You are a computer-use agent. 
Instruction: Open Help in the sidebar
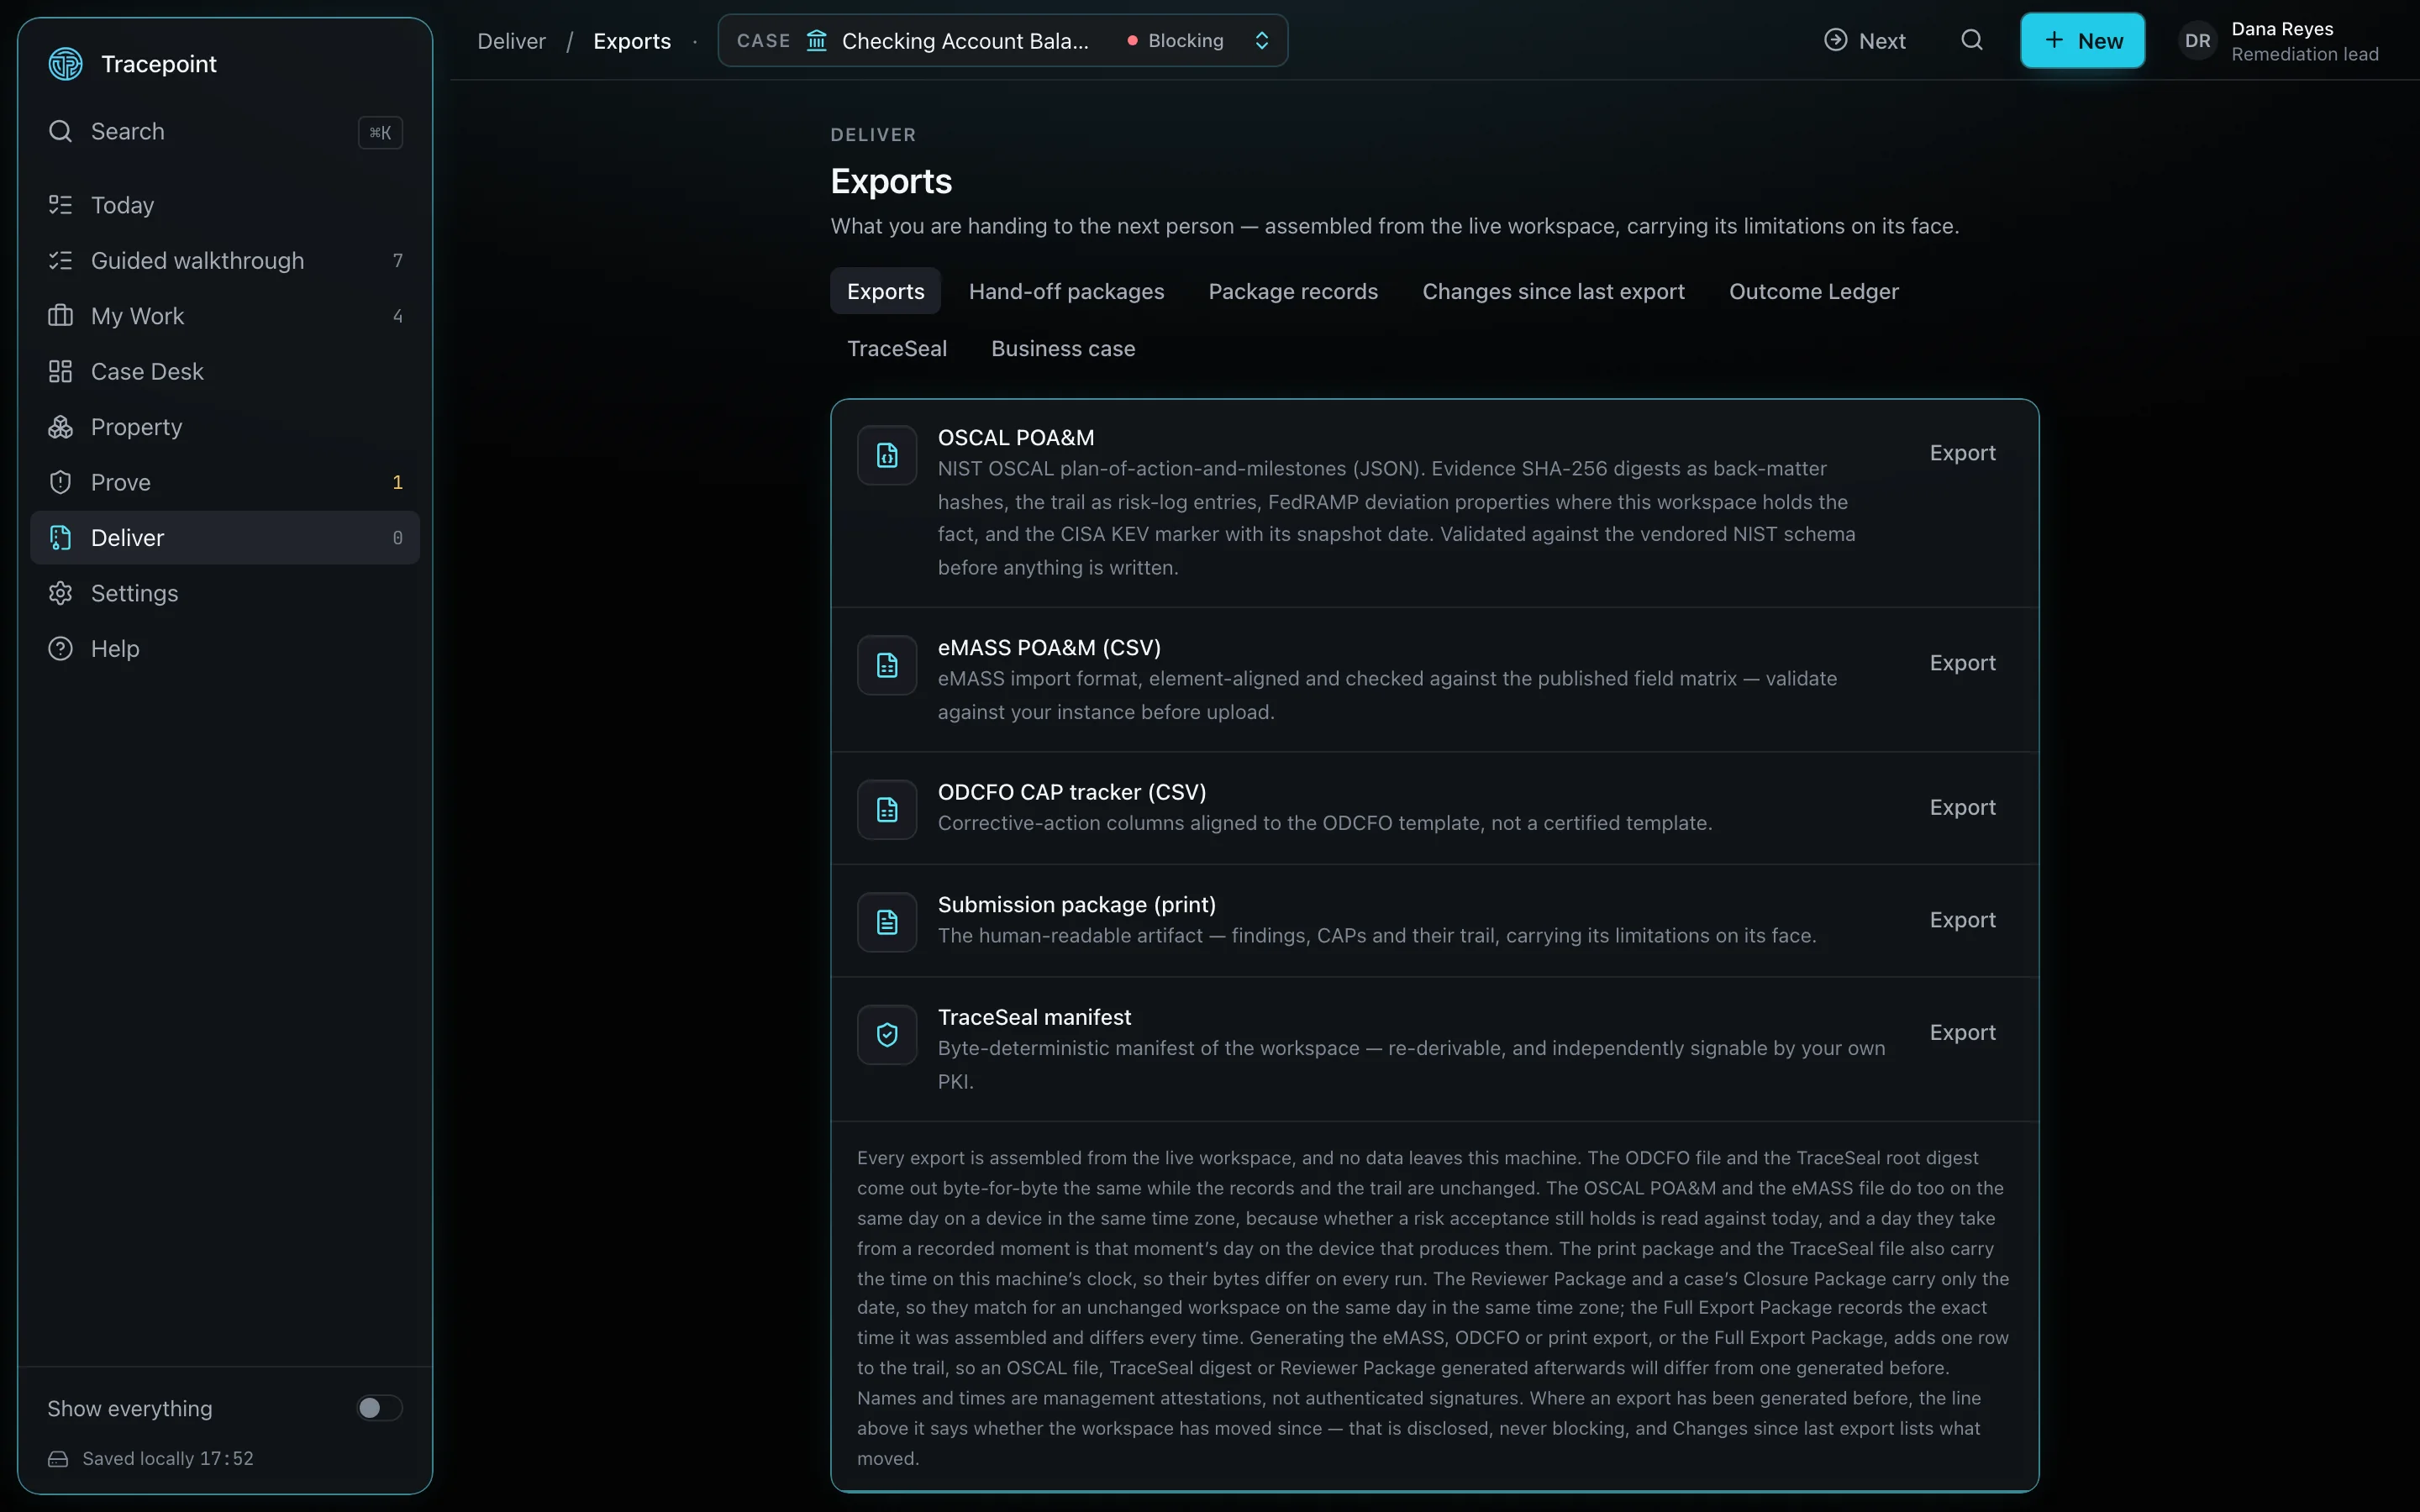225,649
